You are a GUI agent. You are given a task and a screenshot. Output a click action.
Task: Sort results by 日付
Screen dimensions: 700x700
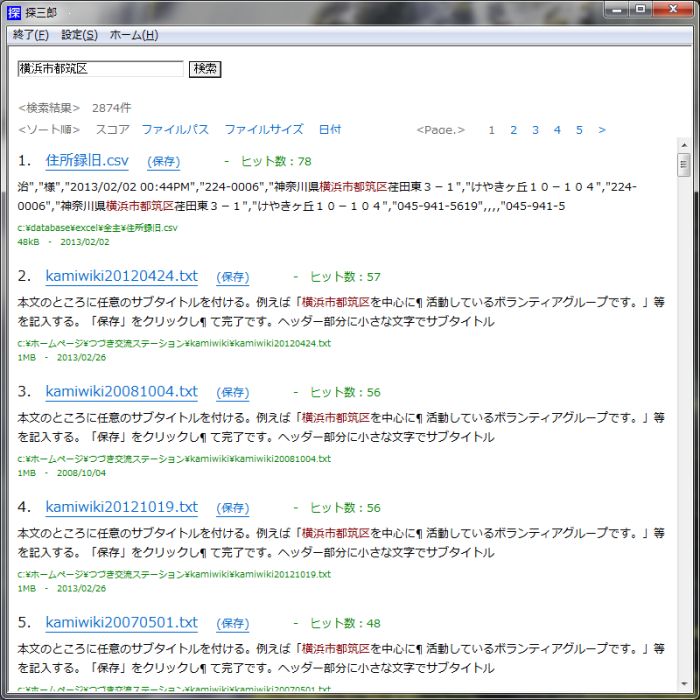coord(330,130)
